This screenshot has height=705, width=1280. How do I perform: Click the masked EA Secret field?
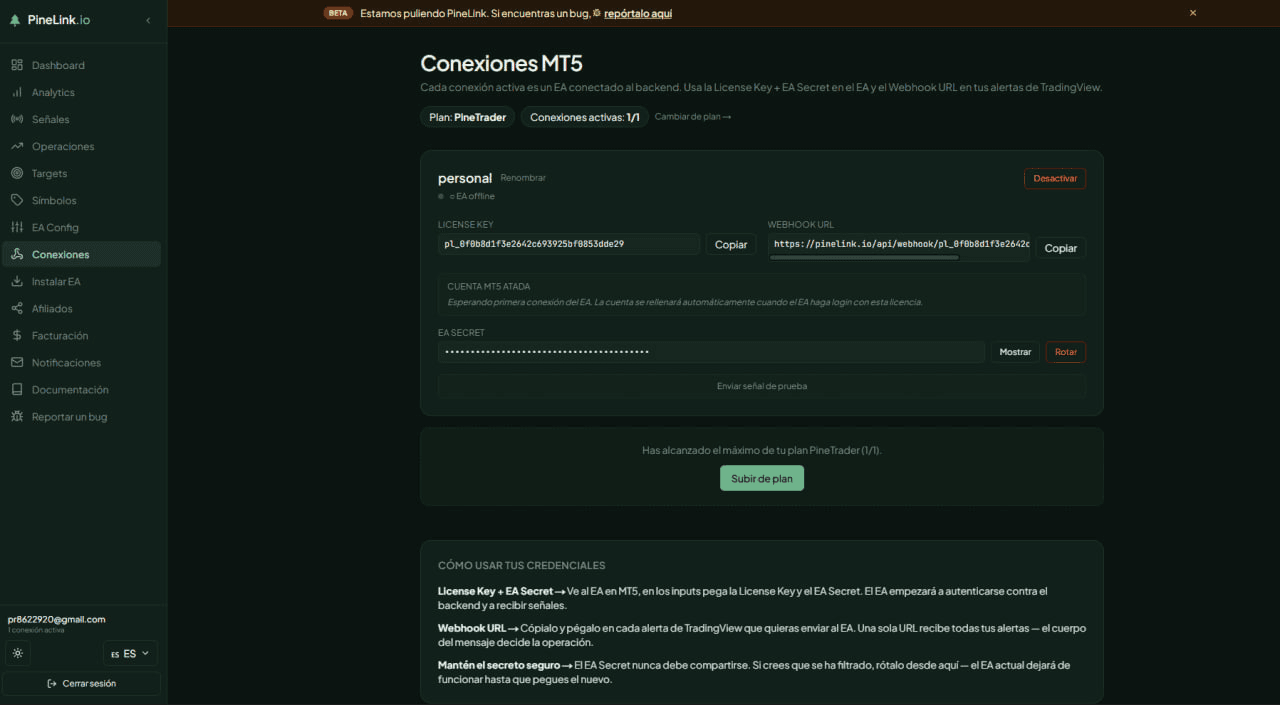[x=711, y=352]
